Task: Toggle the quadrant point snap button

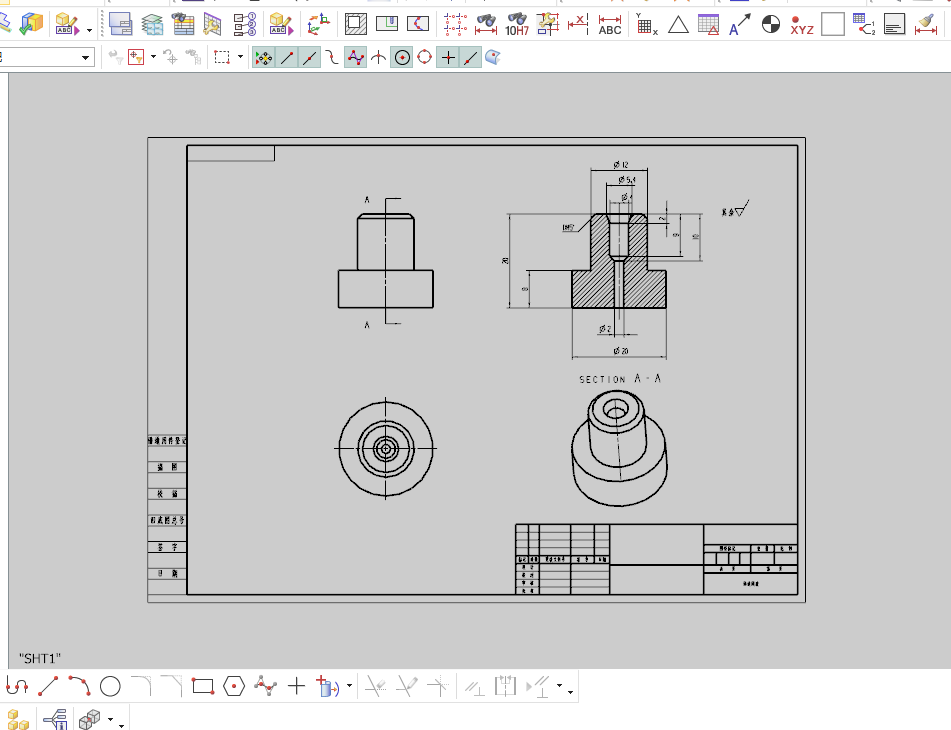Action: (x=425, y=58)
